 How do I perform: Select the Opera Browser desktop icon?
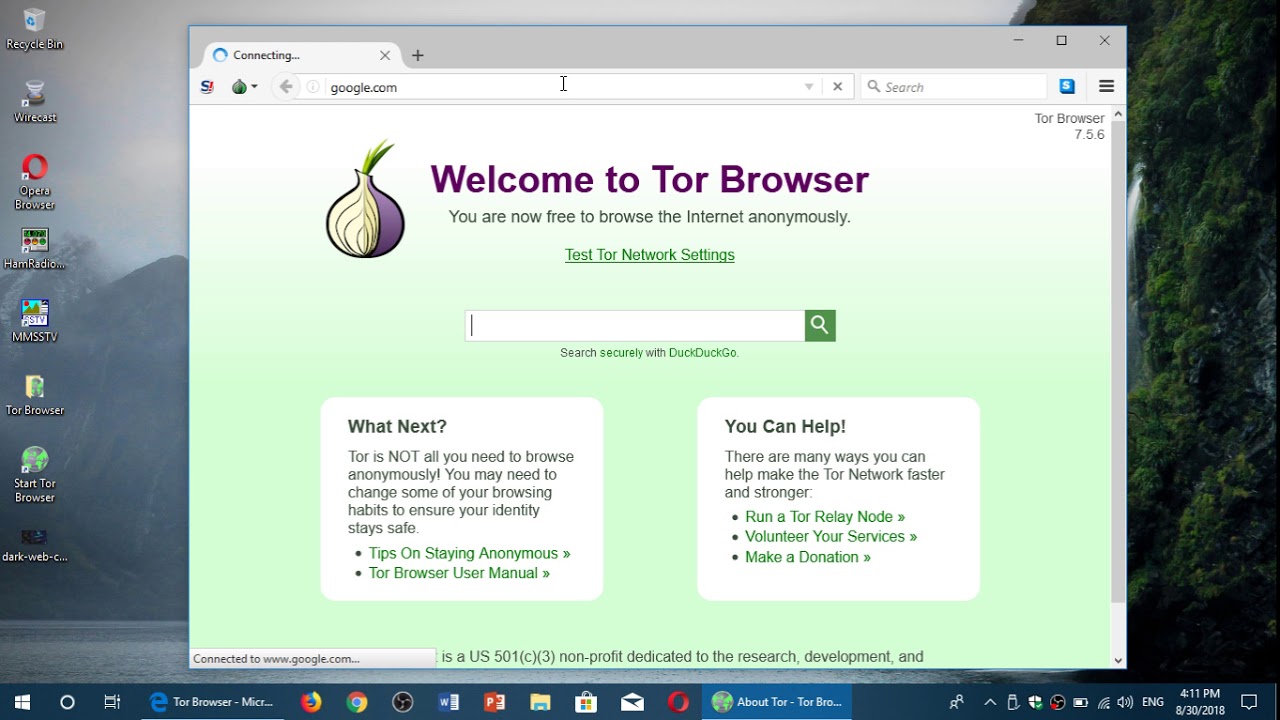coord(35,182)
